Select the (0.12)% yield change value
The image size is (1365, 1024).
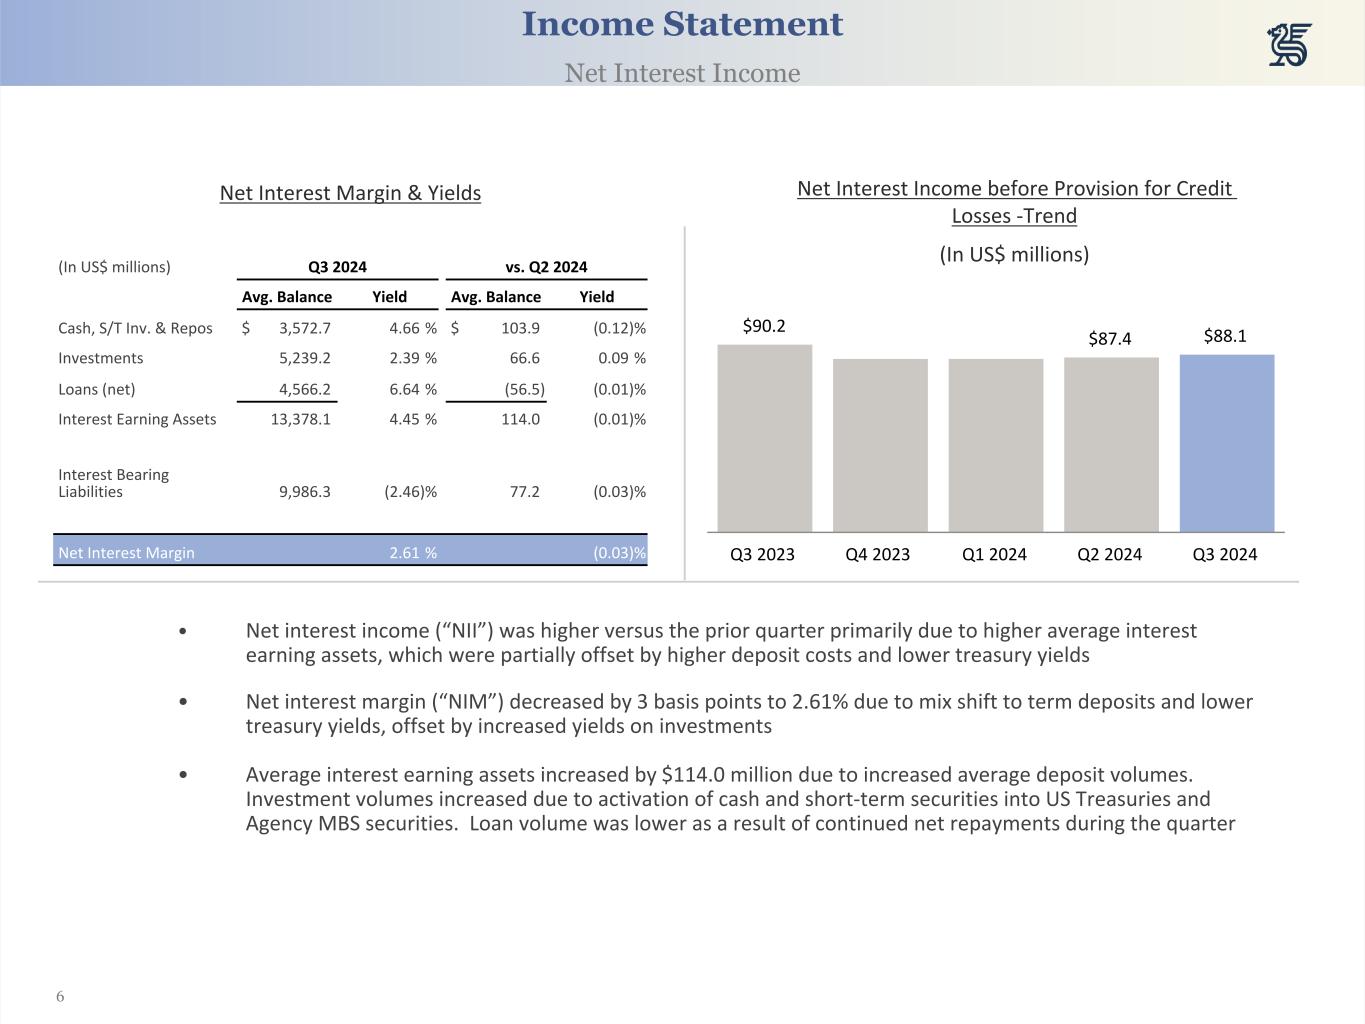(620, 328)
